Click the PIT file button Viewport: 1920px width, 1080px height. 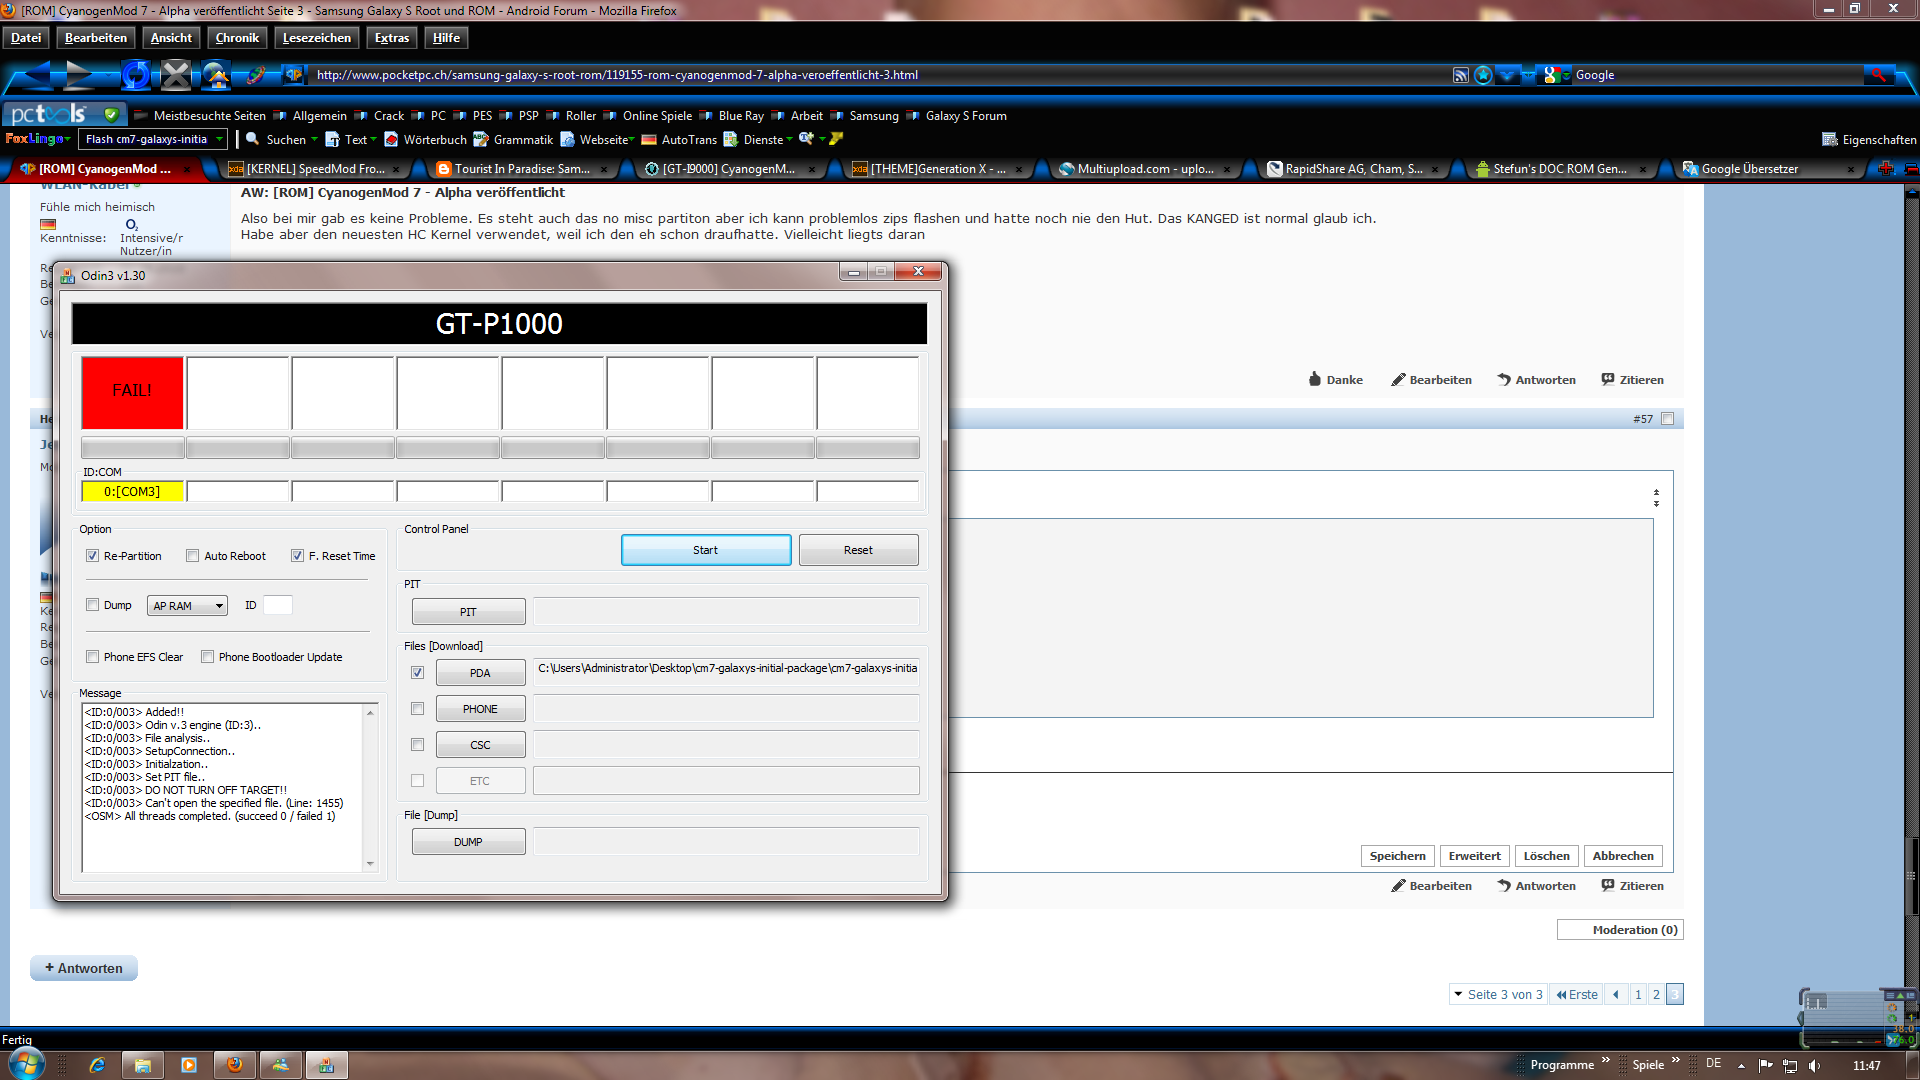(x=468, y=612)
